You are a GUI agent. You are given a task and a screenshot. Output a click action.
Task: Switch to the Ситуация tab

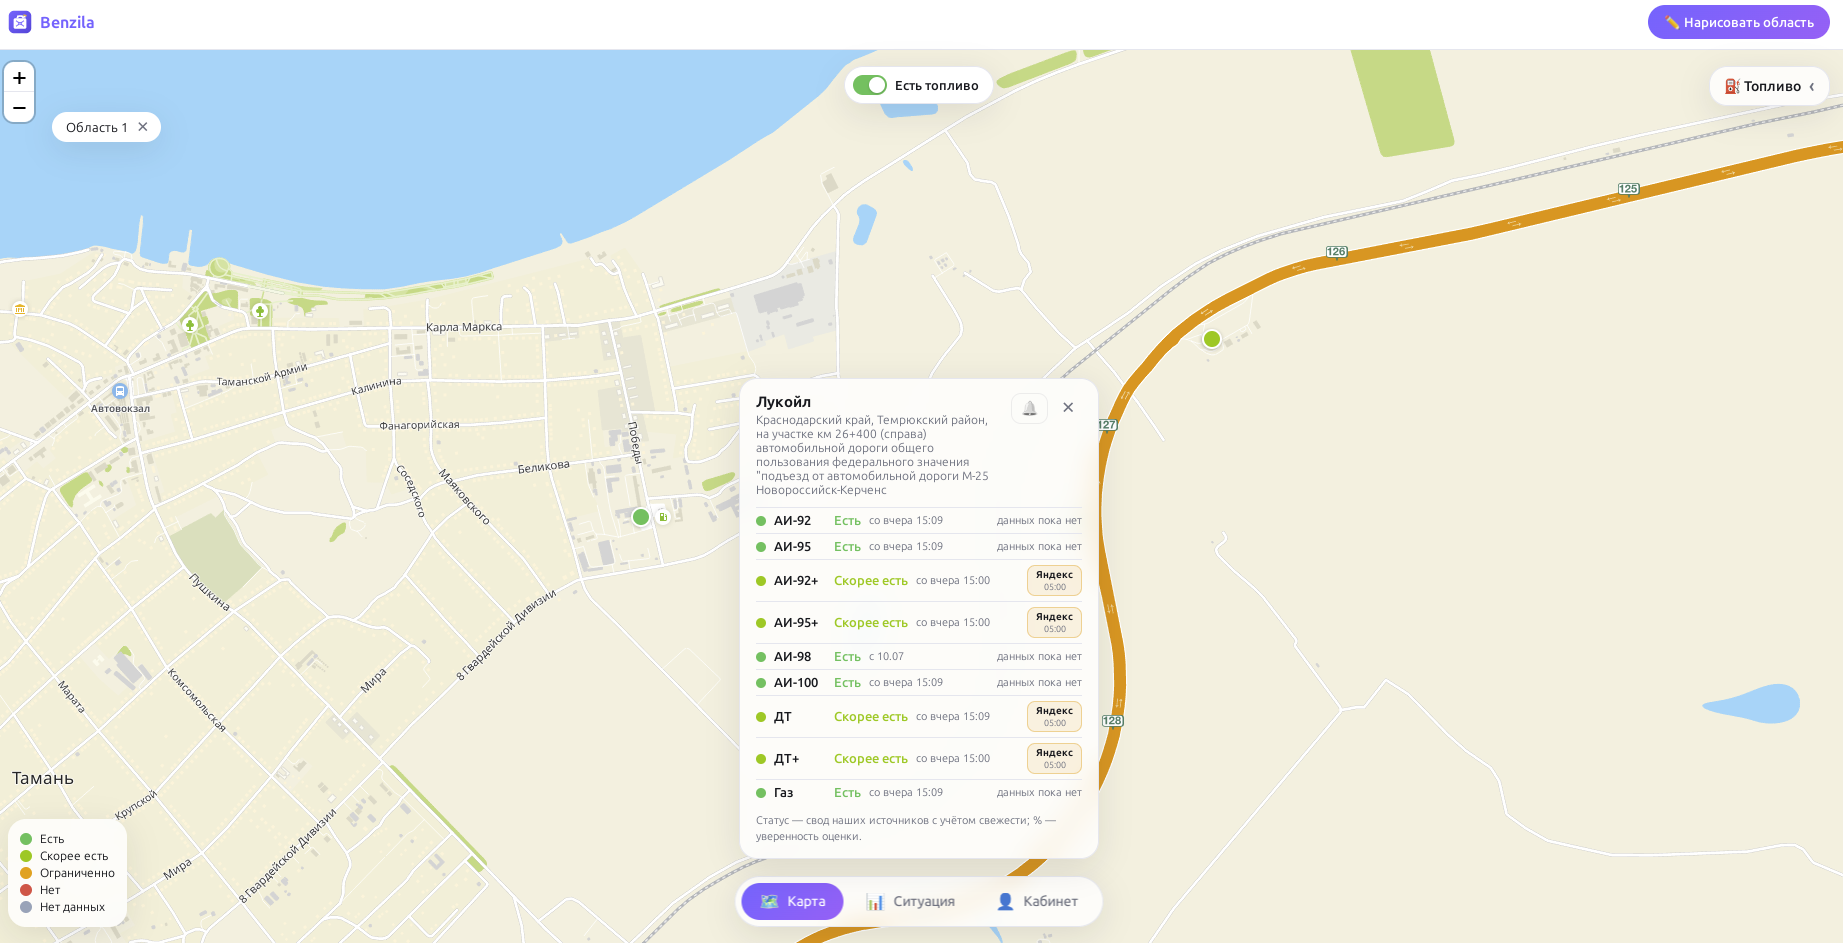[x=910, y=901]
